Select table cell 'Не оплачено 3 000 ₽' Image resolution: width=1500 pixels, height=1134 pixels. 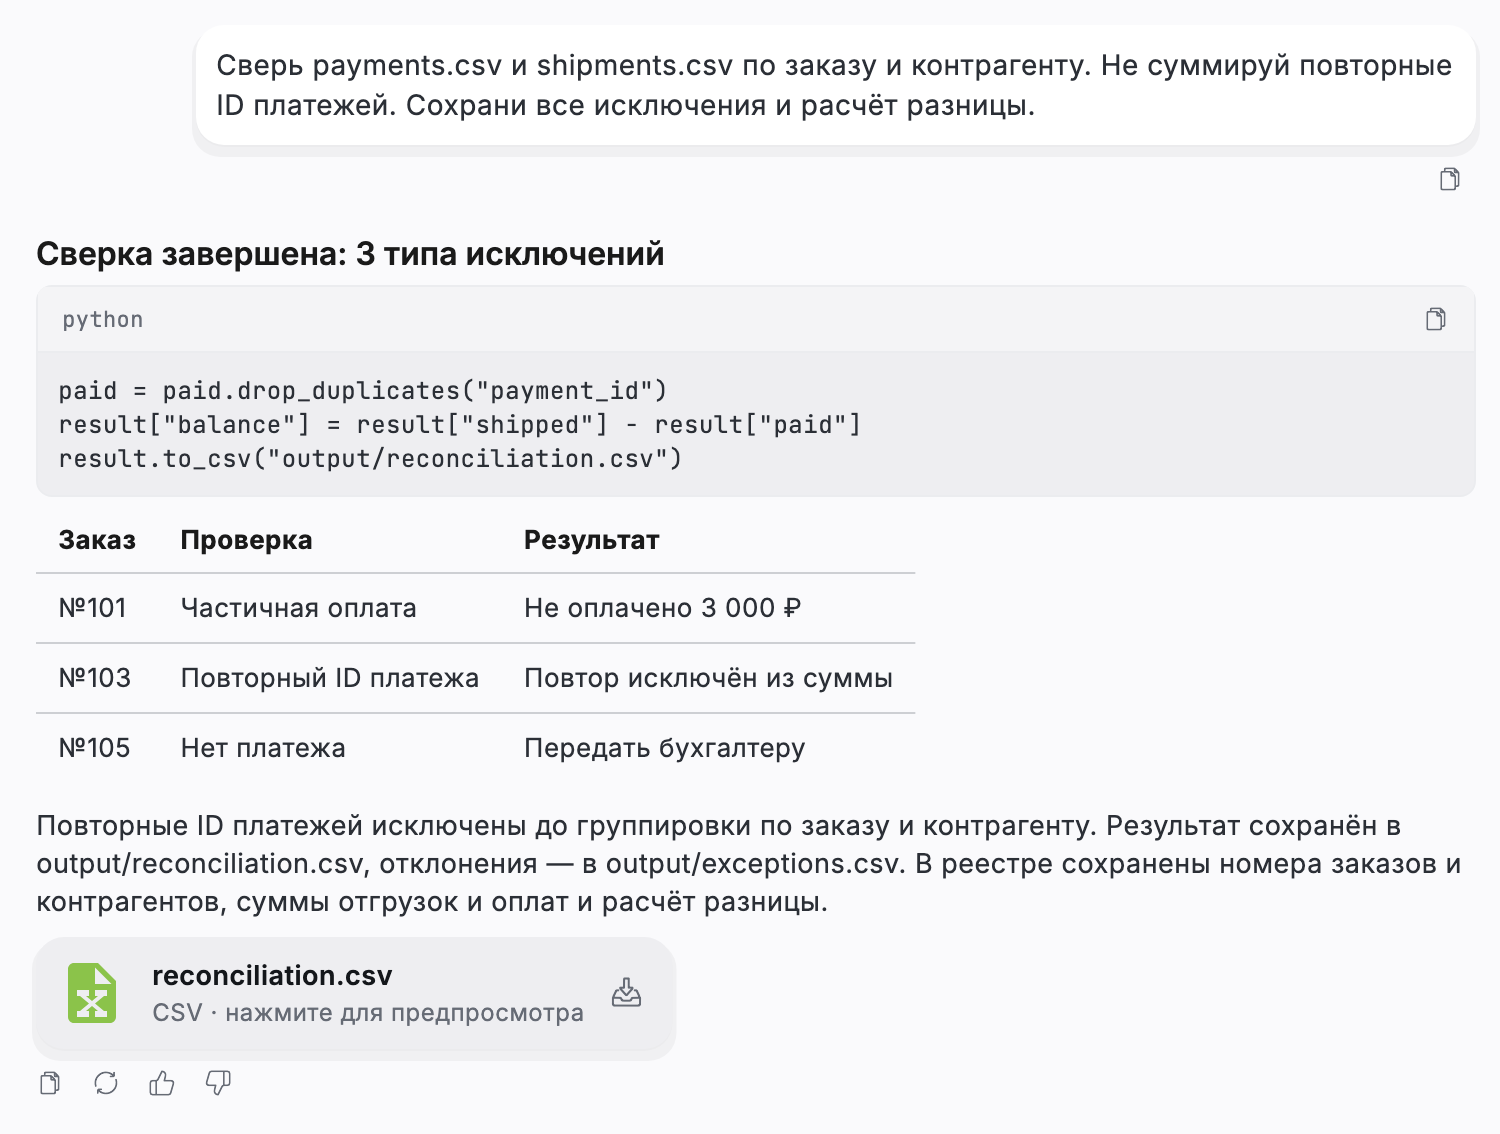click(x=662, y=608)
